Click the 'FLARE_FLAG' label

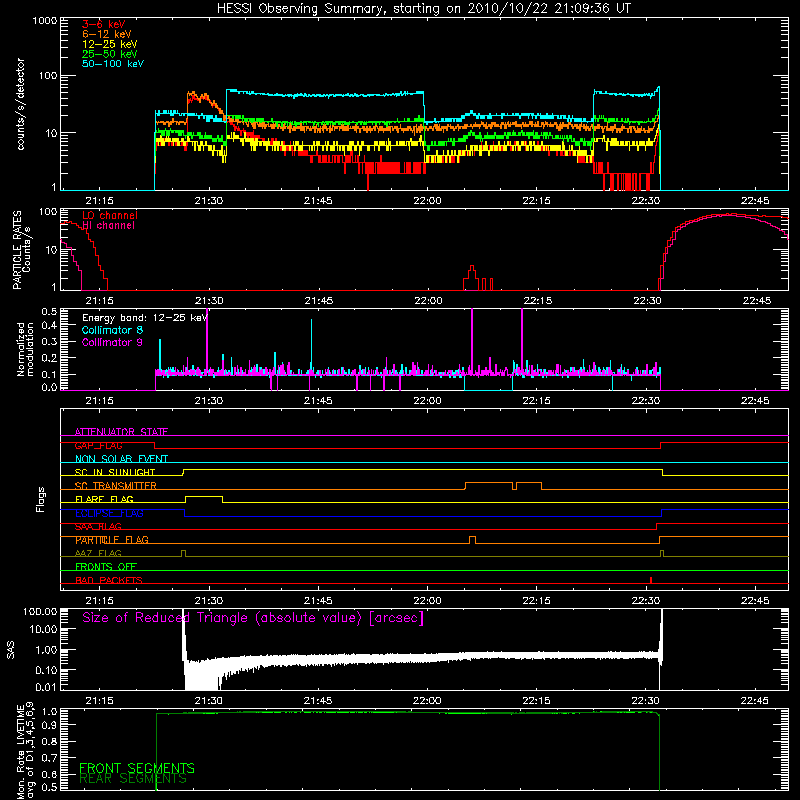[x=104, y=499]
